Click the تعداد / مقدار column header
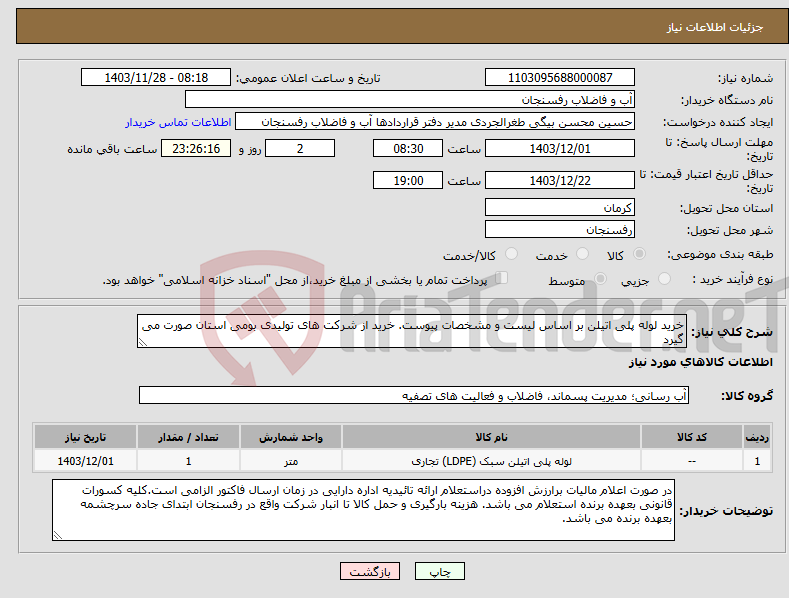The height and width of the screenshot is (598, 789). (x=188, y=437)
